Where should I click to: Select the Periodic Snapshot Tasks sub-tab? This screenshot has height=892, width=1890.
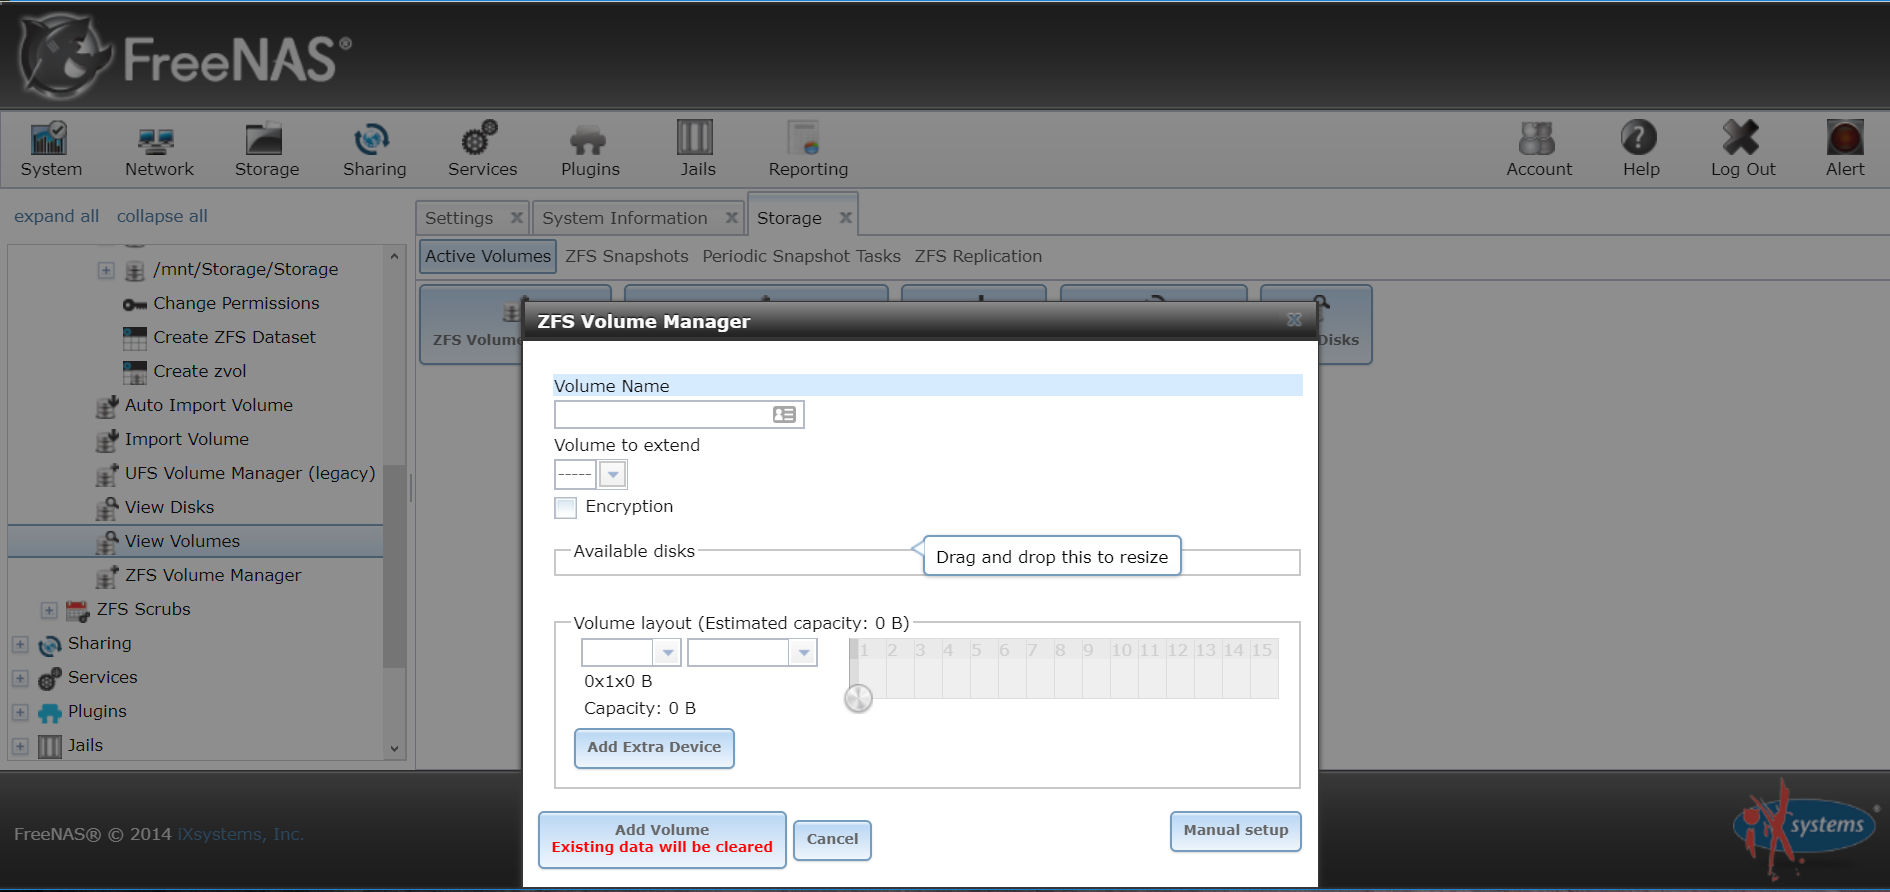point(802,256)
